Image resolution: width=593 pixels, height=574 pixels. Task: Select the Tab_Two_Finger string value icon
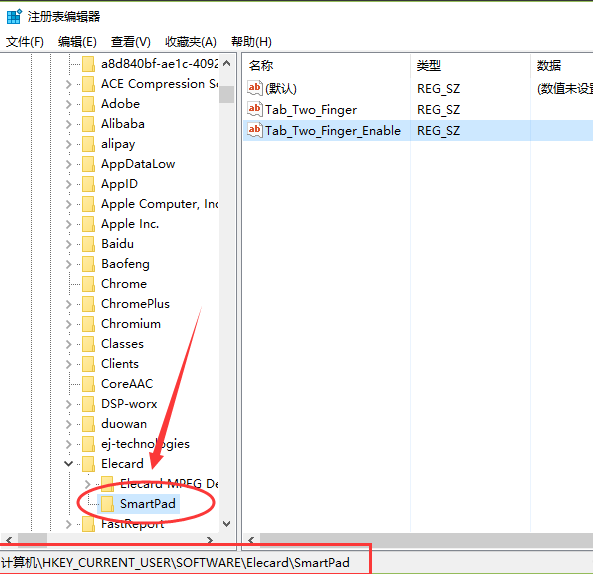(255, 110)
